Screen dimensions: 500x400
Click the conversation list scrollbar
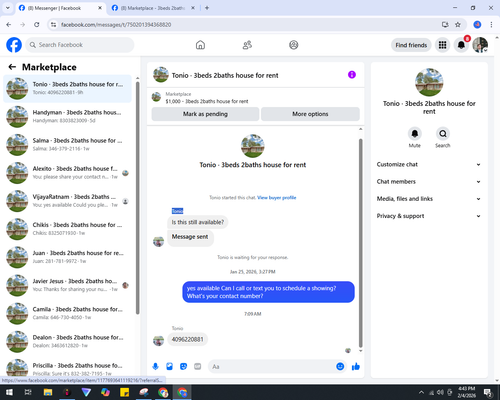[138, 197]
